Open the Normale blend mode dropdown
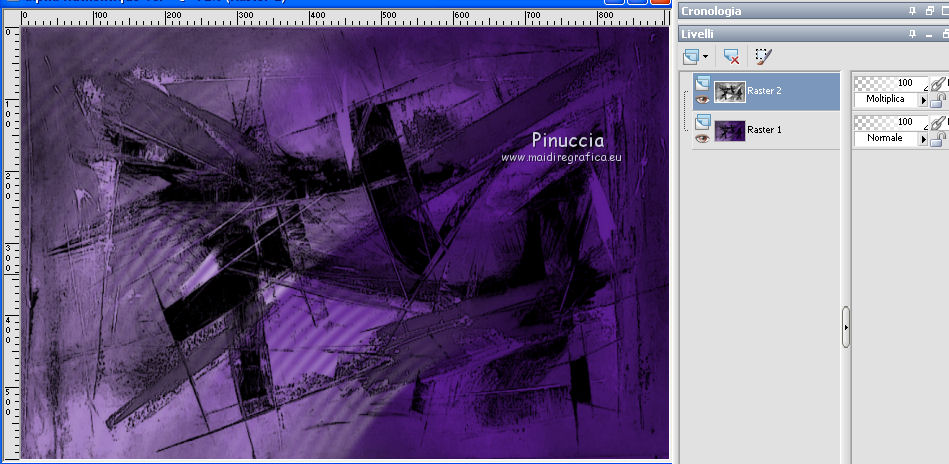 (x=924, y=139)
